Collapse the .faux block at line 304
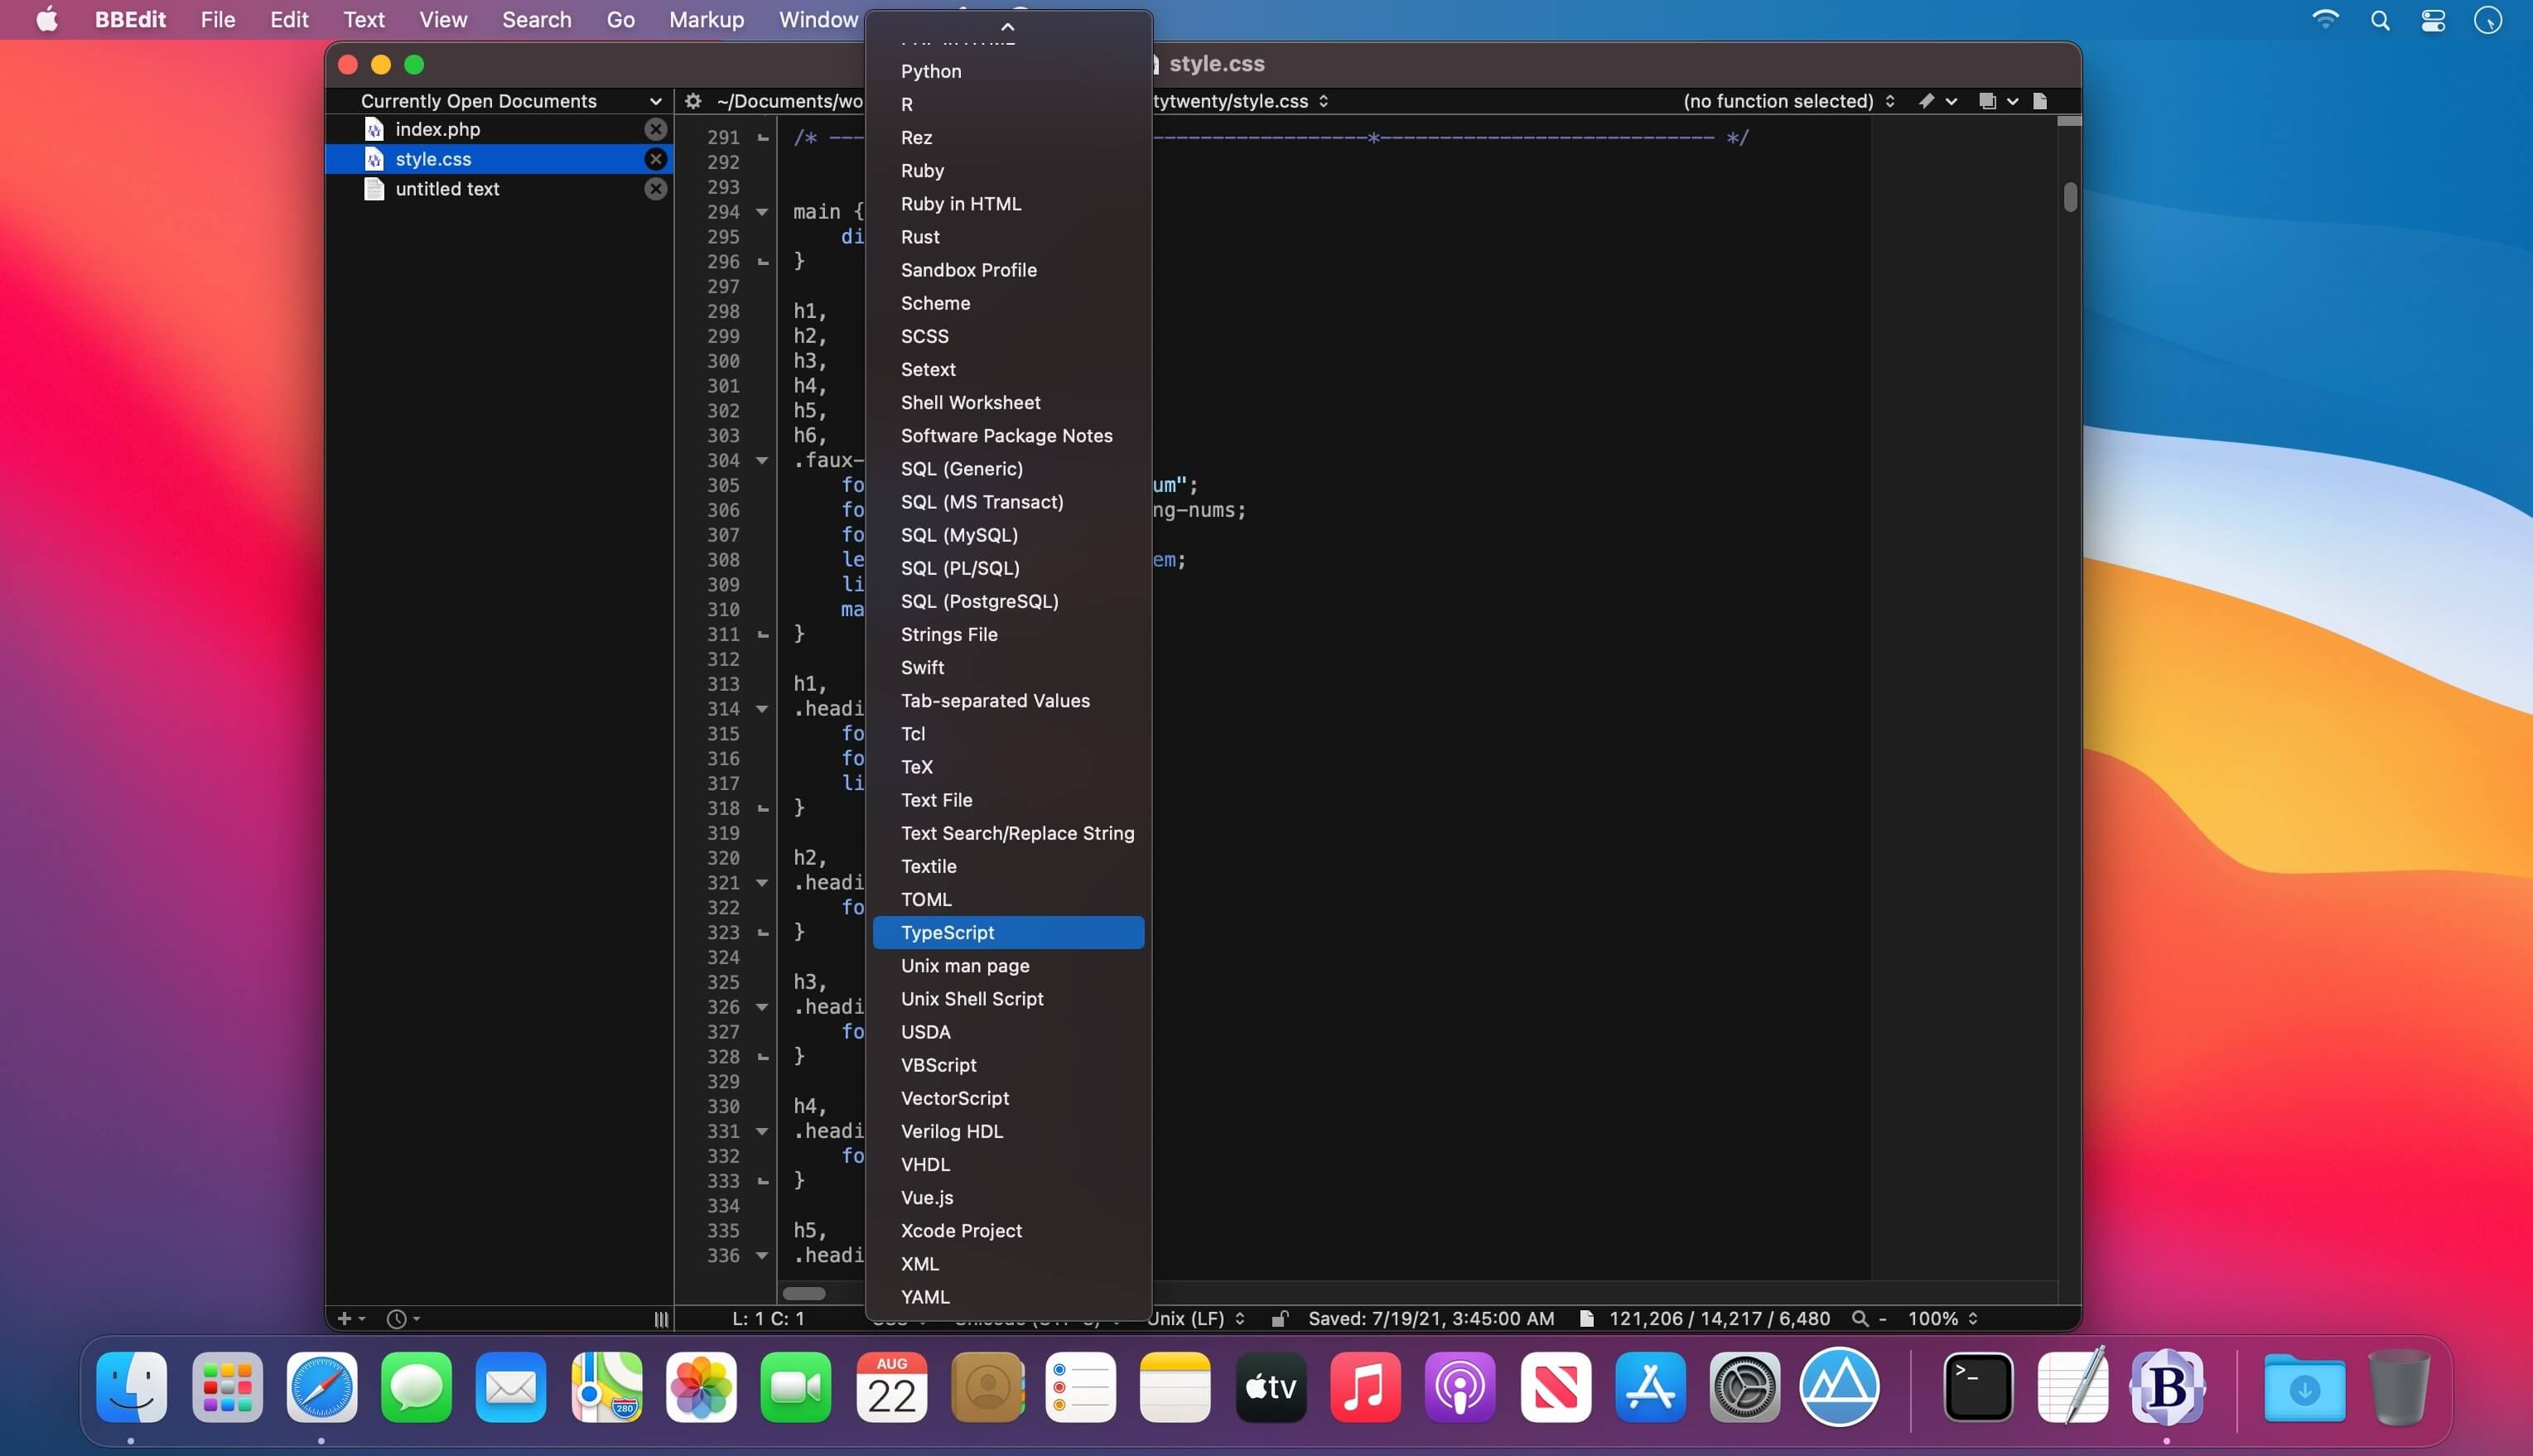This screenshot has width=2533, height=1456. (762, 461)
